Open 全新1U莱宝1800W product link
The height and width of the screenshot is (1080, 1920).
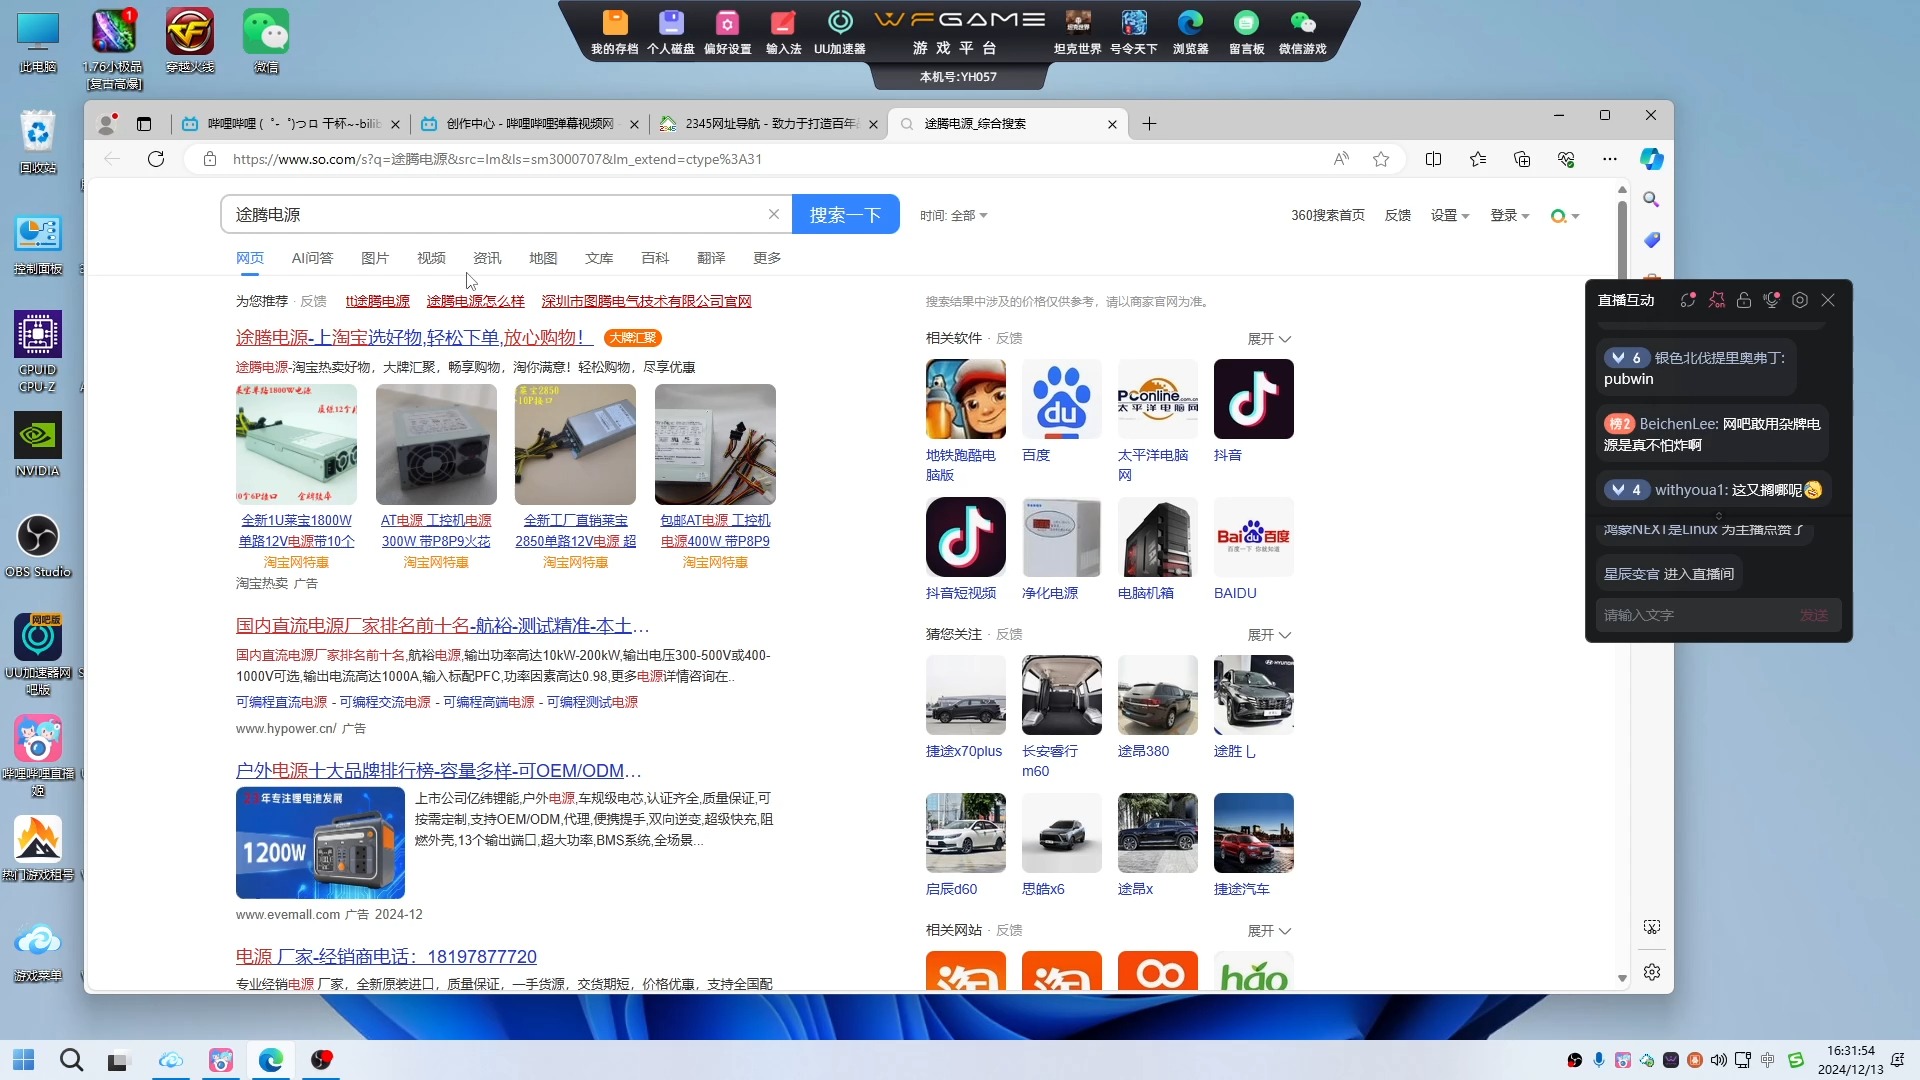tap(296, 531)
